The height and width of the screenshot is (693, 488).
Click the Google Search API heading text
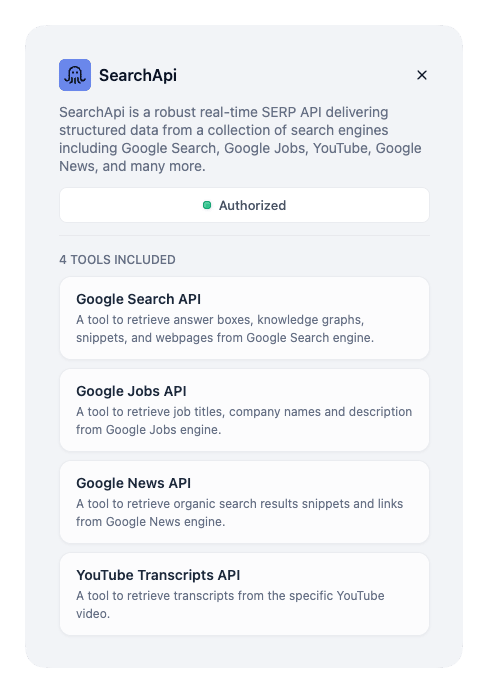pyautogui.click(x=138, y=299)
